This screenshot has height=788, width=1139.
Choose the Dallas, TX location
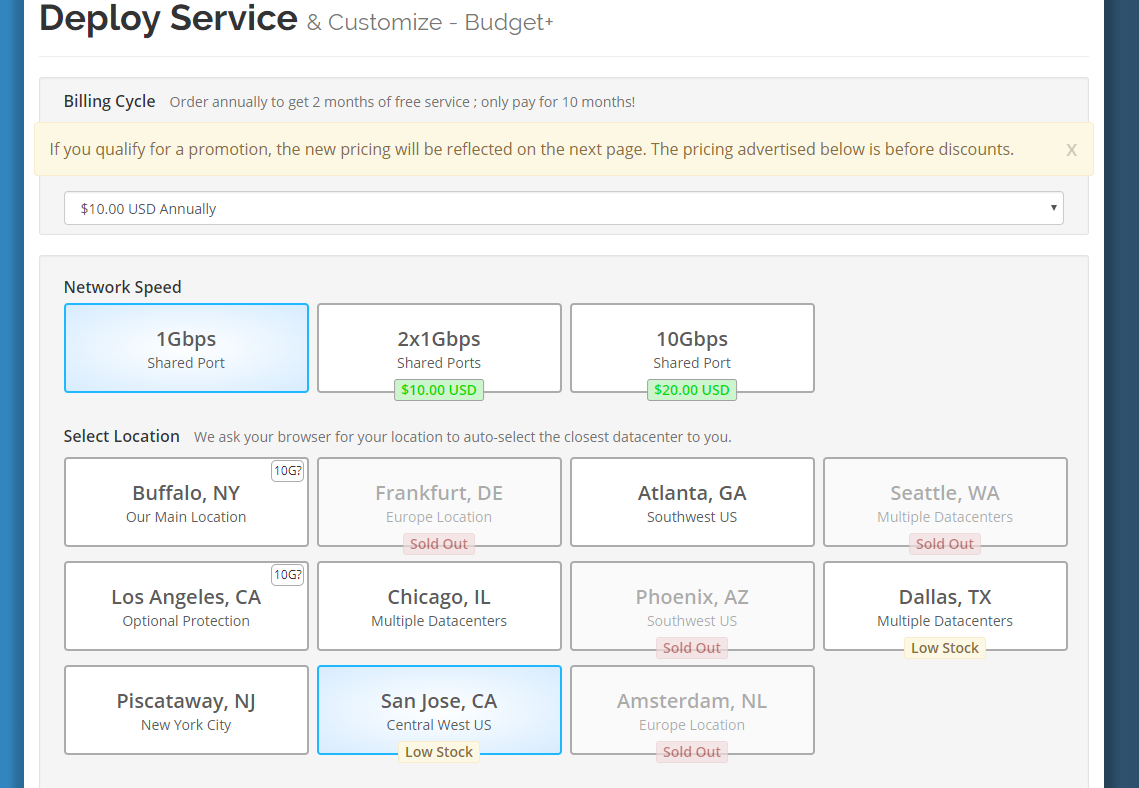[945, 606]
